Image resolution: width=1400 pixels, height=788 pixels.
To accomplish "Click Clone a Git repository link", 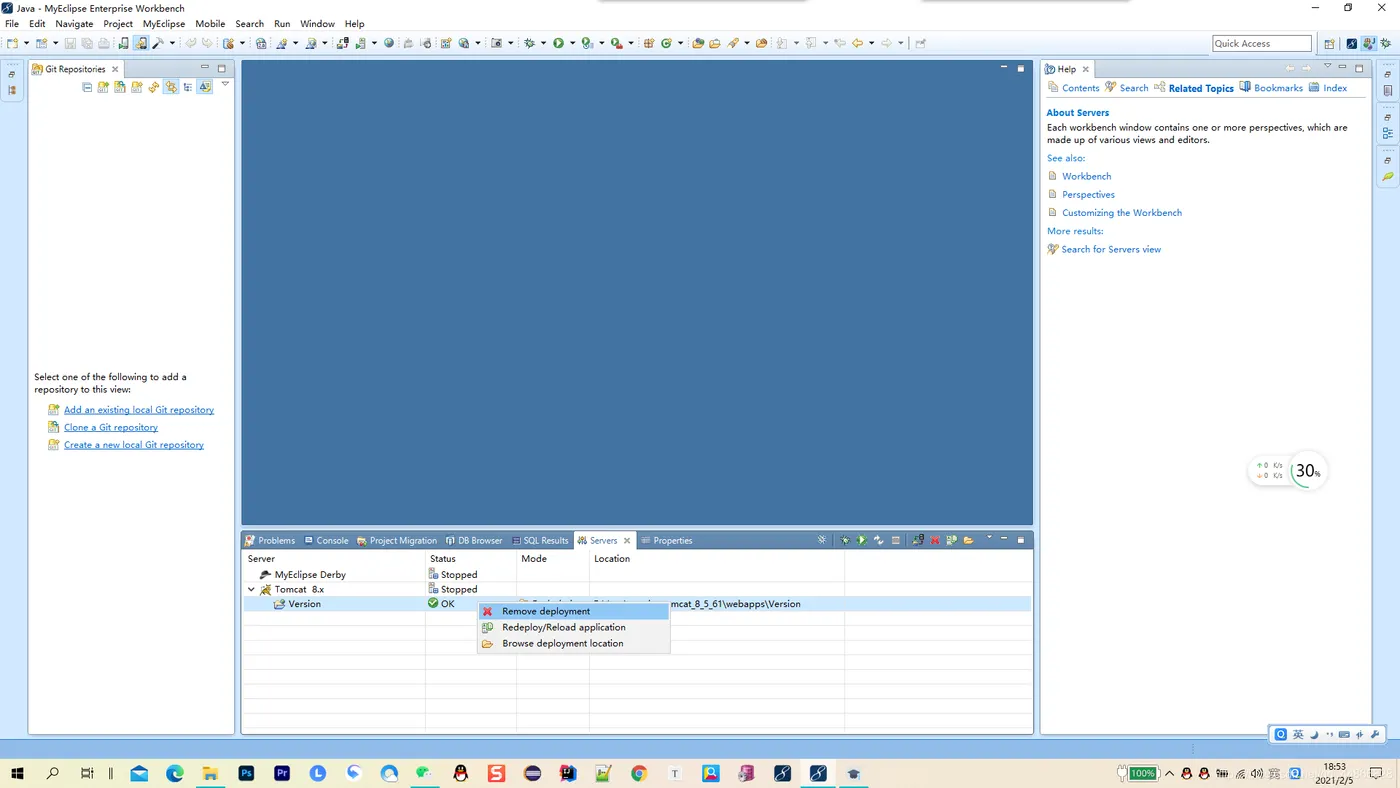I will (111, 427).
